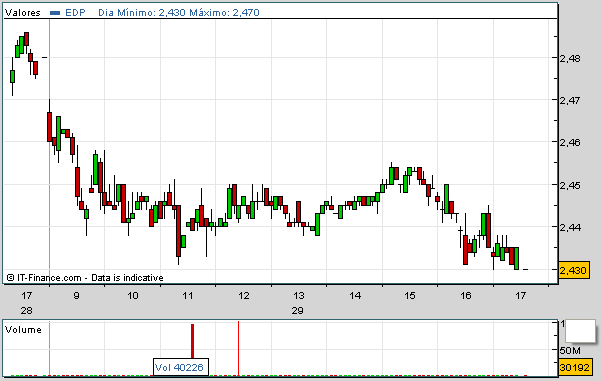Click the 9 hour label on time axis
The width and height of the screenshot is (602, 381).
pos(77,295)
